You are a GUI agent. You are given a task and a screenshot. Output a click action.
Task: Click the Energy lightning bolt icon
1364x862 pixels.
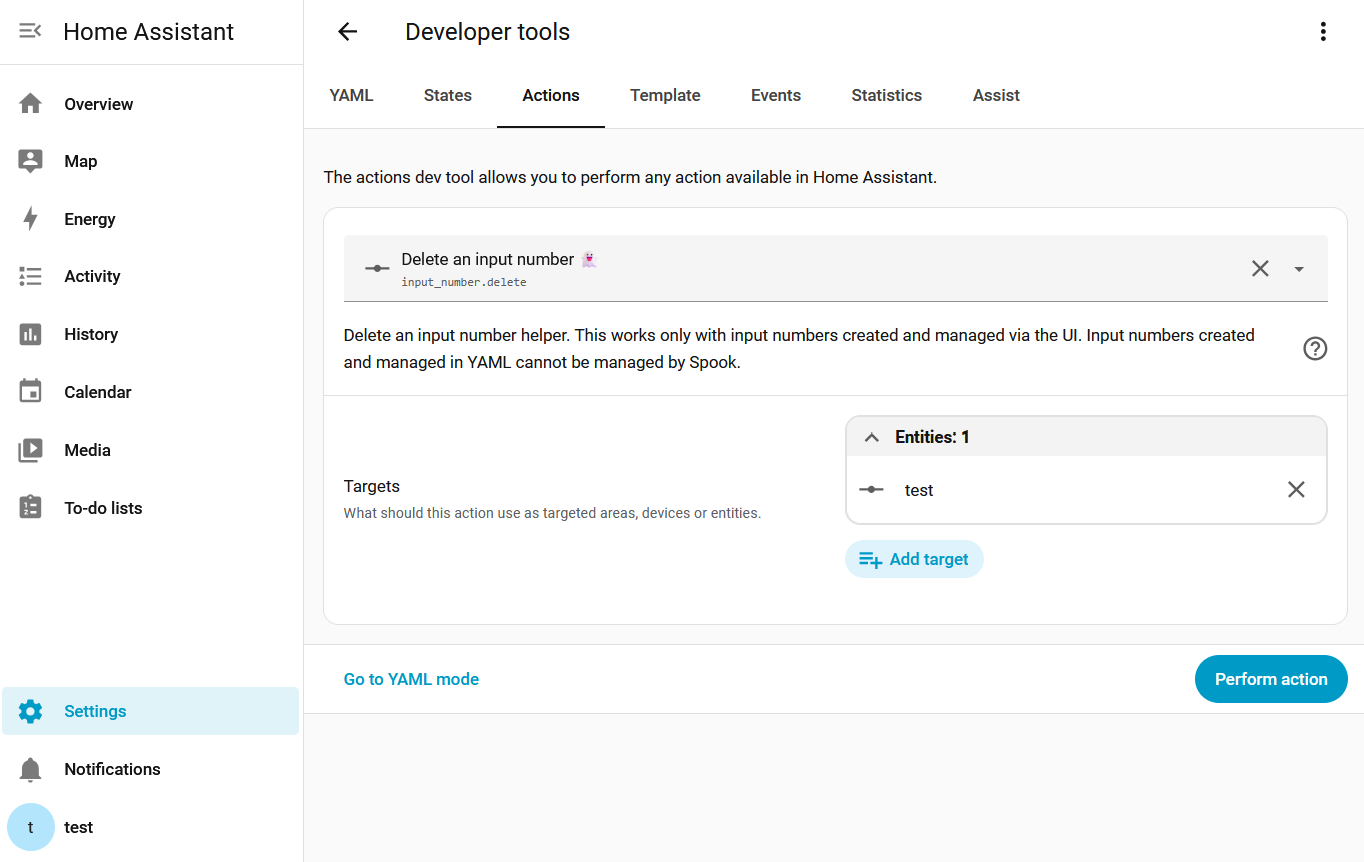pos(30,219)
